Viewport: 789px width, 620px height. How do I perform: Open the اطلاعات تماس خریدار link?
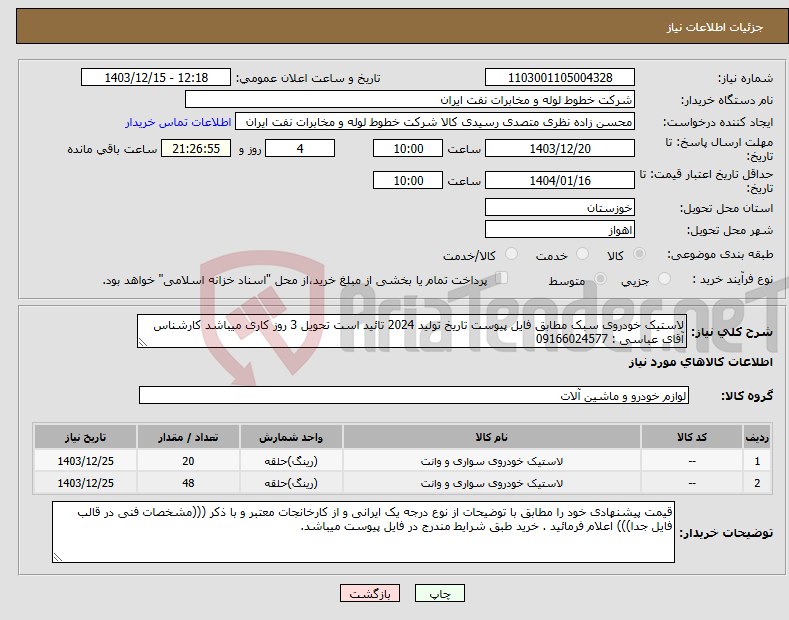tap(178, 122)
